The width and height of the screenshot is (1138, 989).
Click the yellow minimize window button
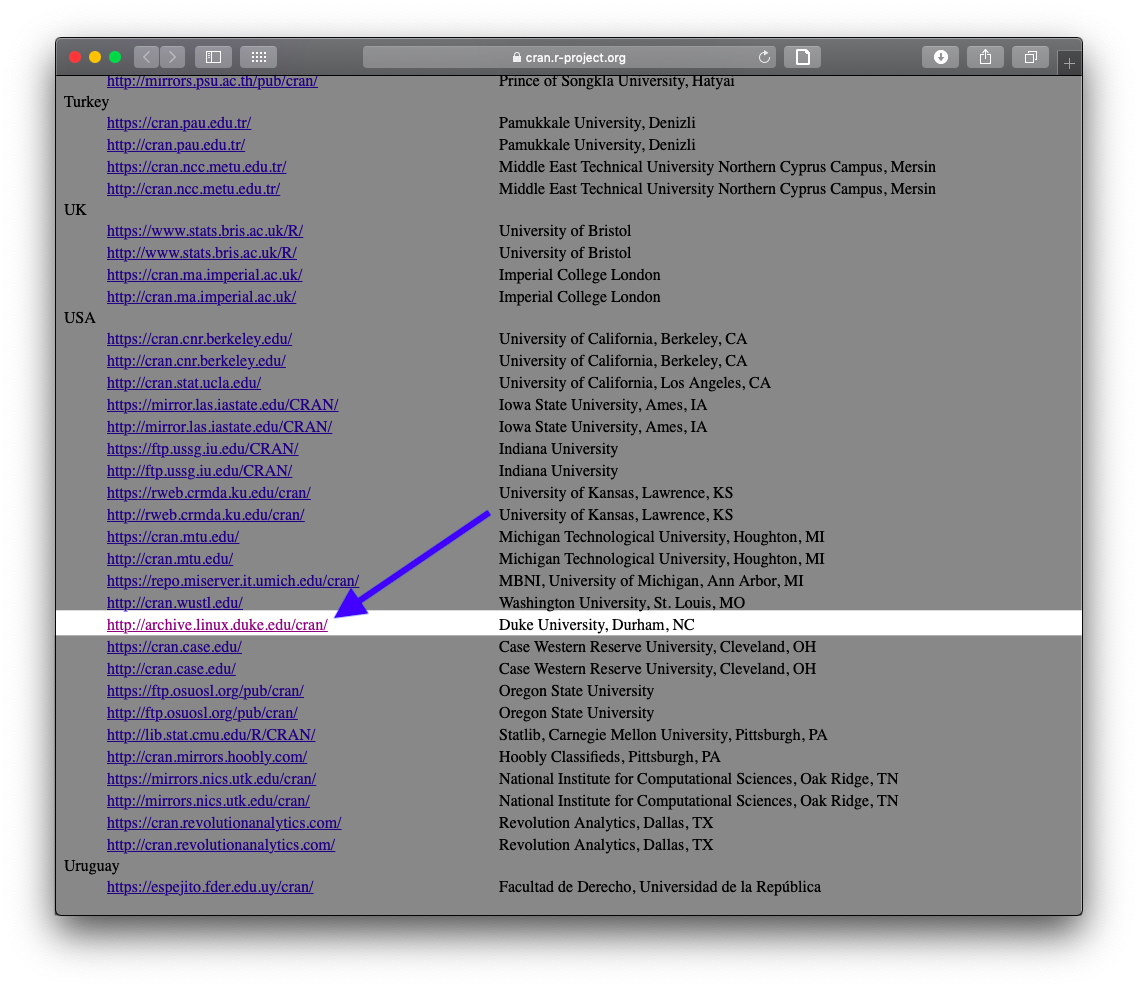click(95, 57)
